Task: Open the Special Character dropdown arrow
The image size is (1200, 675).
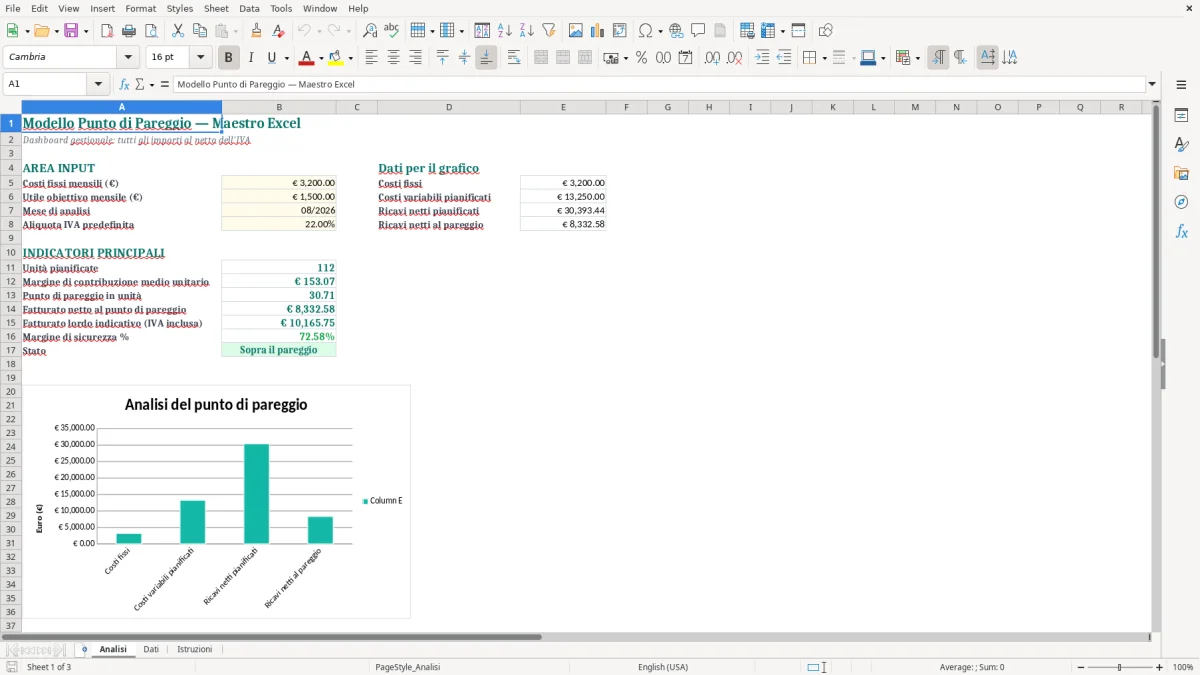Action: pyautogui.click(x=660, y=31)
